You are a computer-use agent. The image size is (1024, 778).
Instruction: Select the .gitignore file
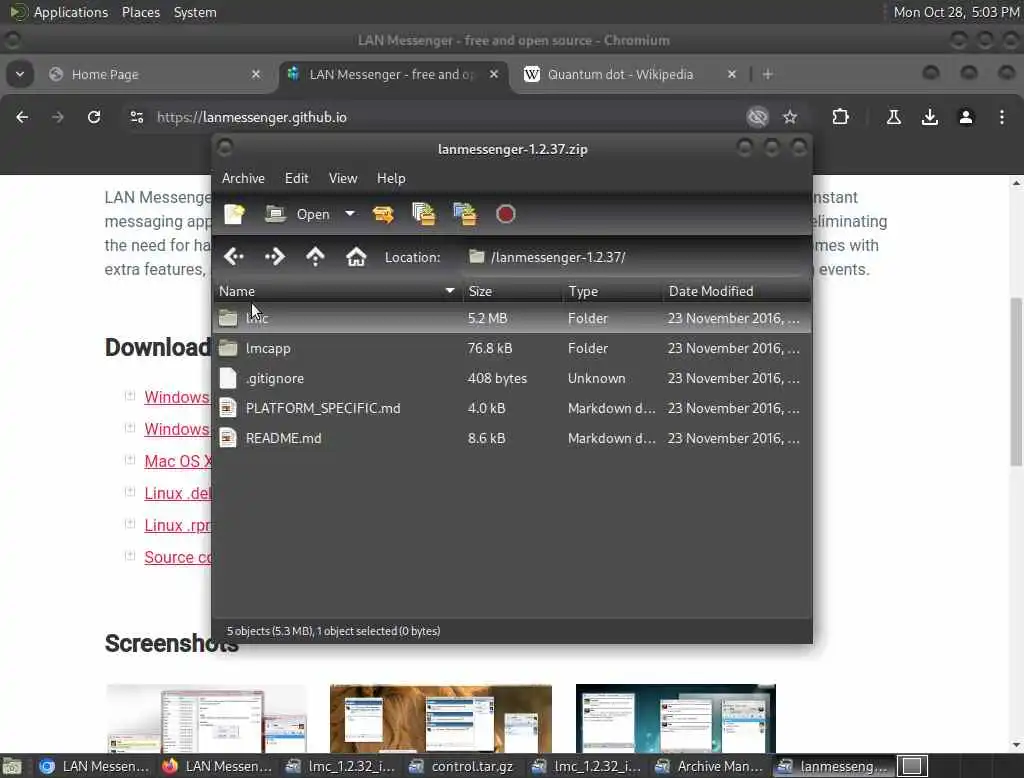tap(513, 378)
